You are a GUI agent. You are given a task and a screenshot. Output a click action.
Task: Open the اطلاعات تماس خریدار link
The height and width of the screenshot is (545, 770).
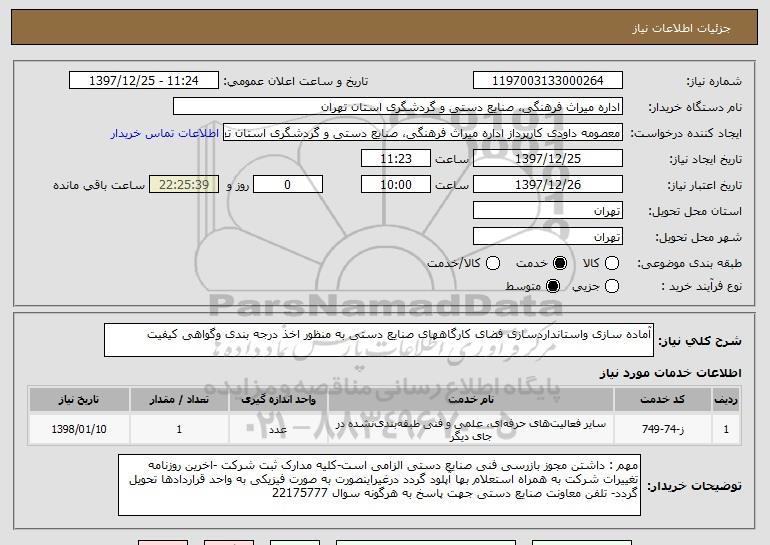tap(165, 133)
